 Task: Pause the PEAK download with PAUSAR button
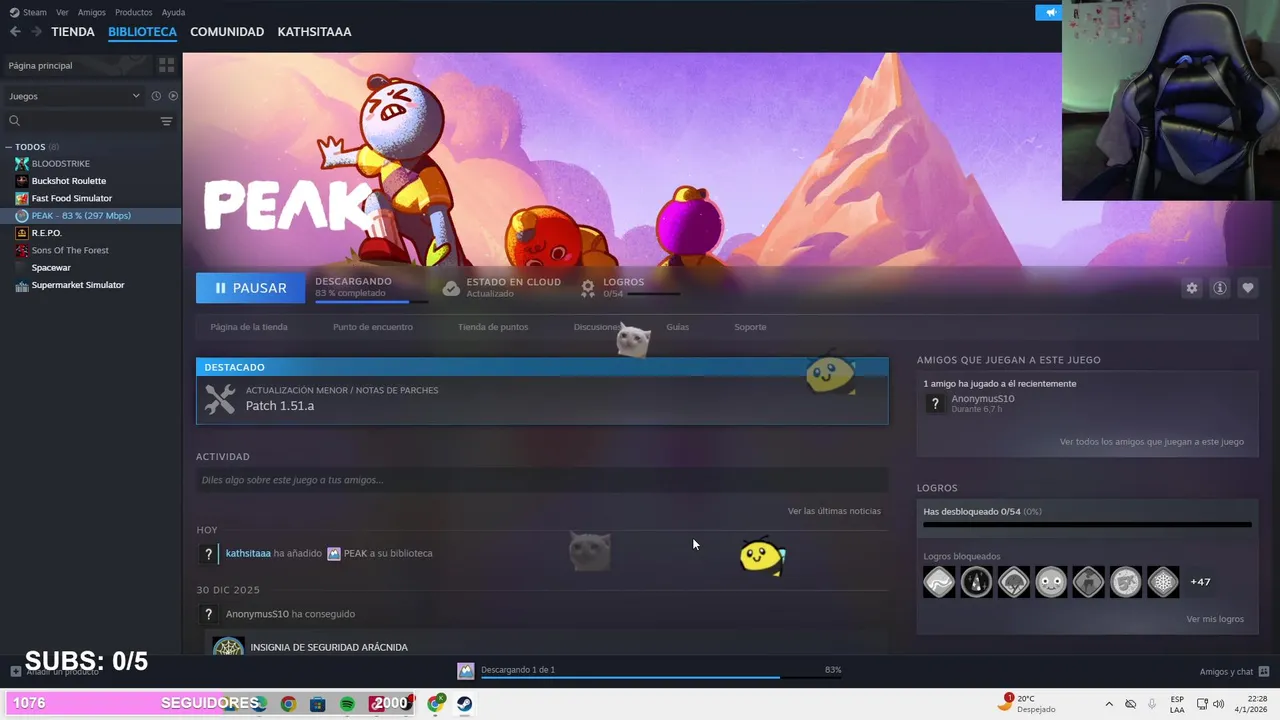(x=250, y=288)
